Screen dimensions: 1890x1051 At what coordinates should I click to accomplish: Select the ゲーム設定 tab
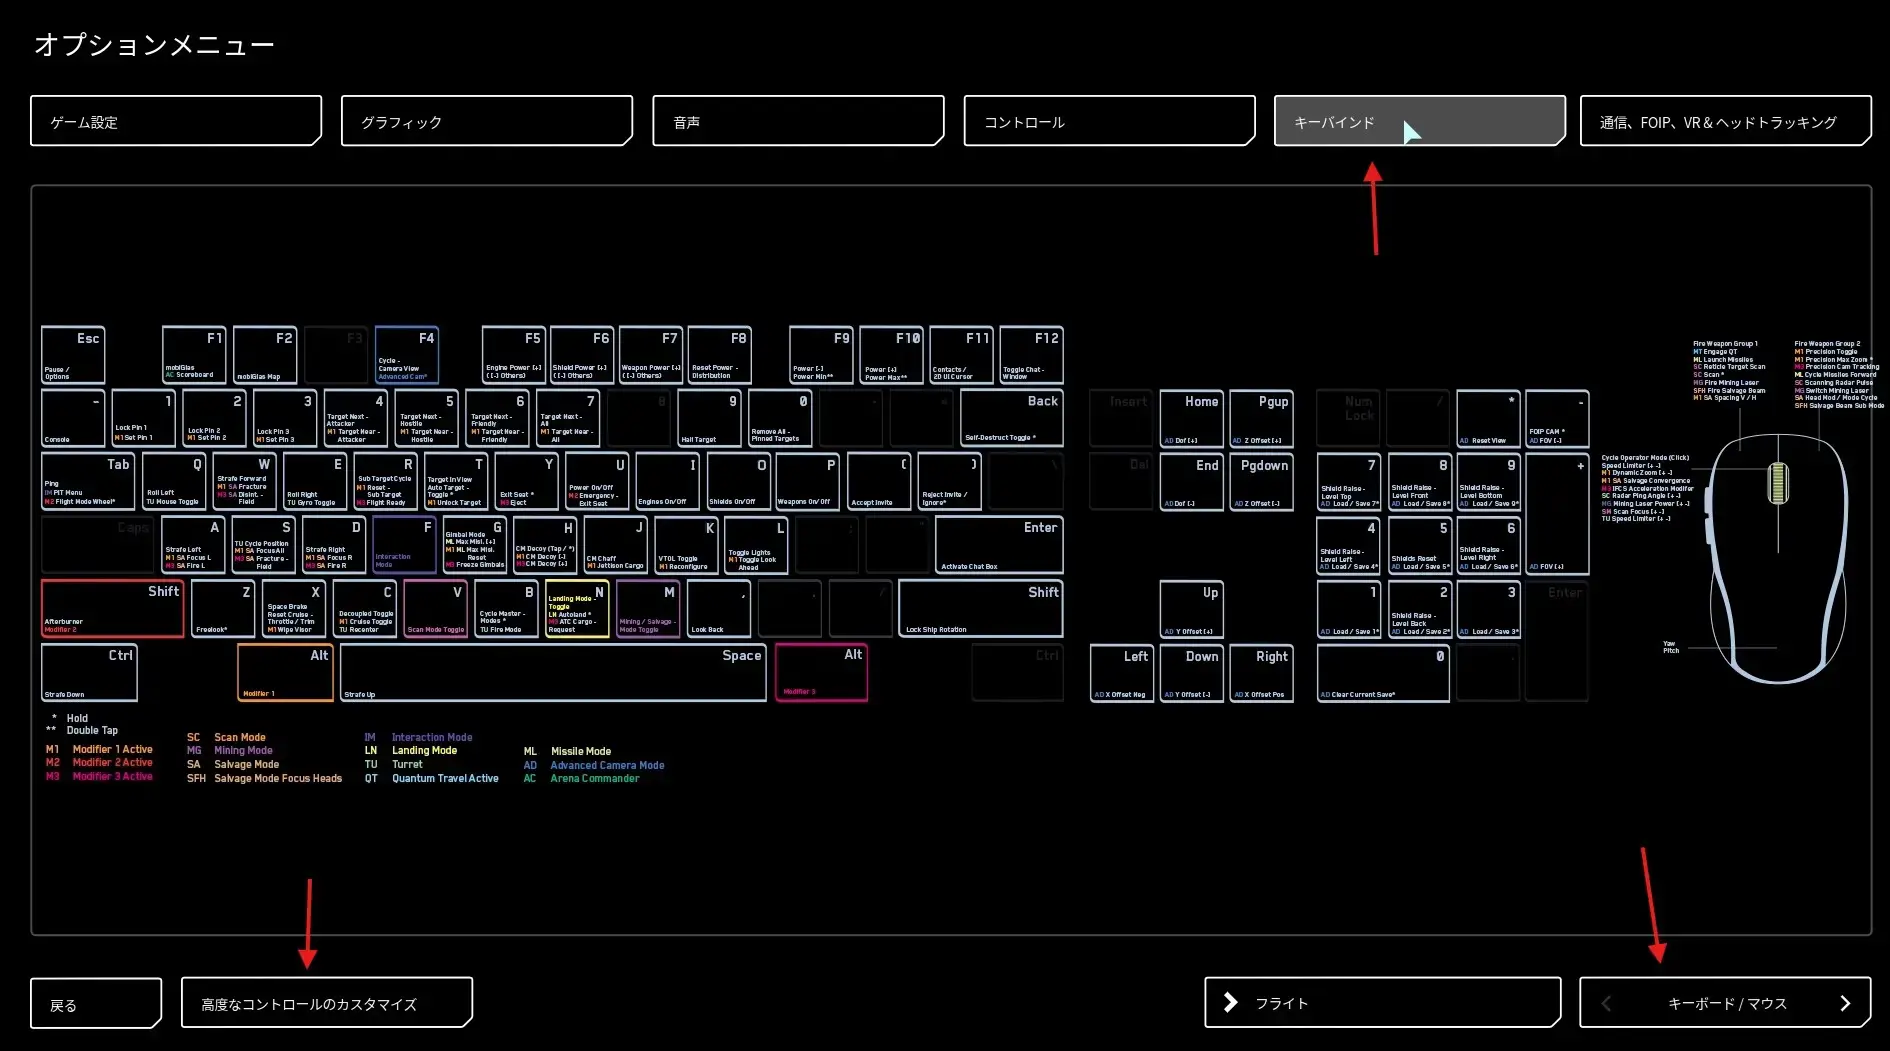click(x=175, y=121)
